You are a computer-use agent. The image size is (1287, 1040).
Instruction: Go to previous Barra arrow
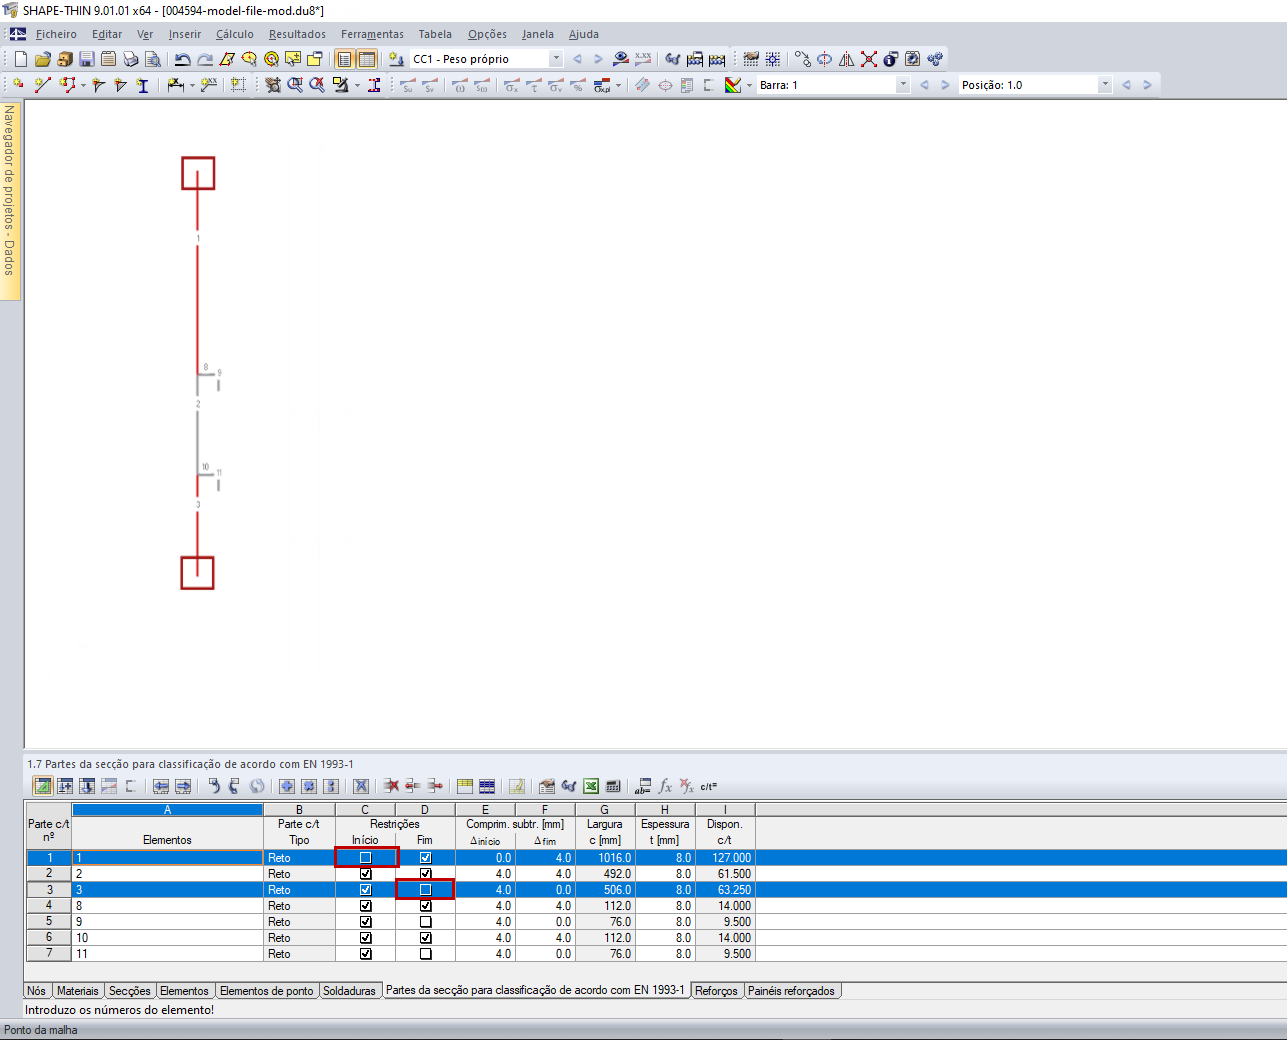[x=924, y=85]
